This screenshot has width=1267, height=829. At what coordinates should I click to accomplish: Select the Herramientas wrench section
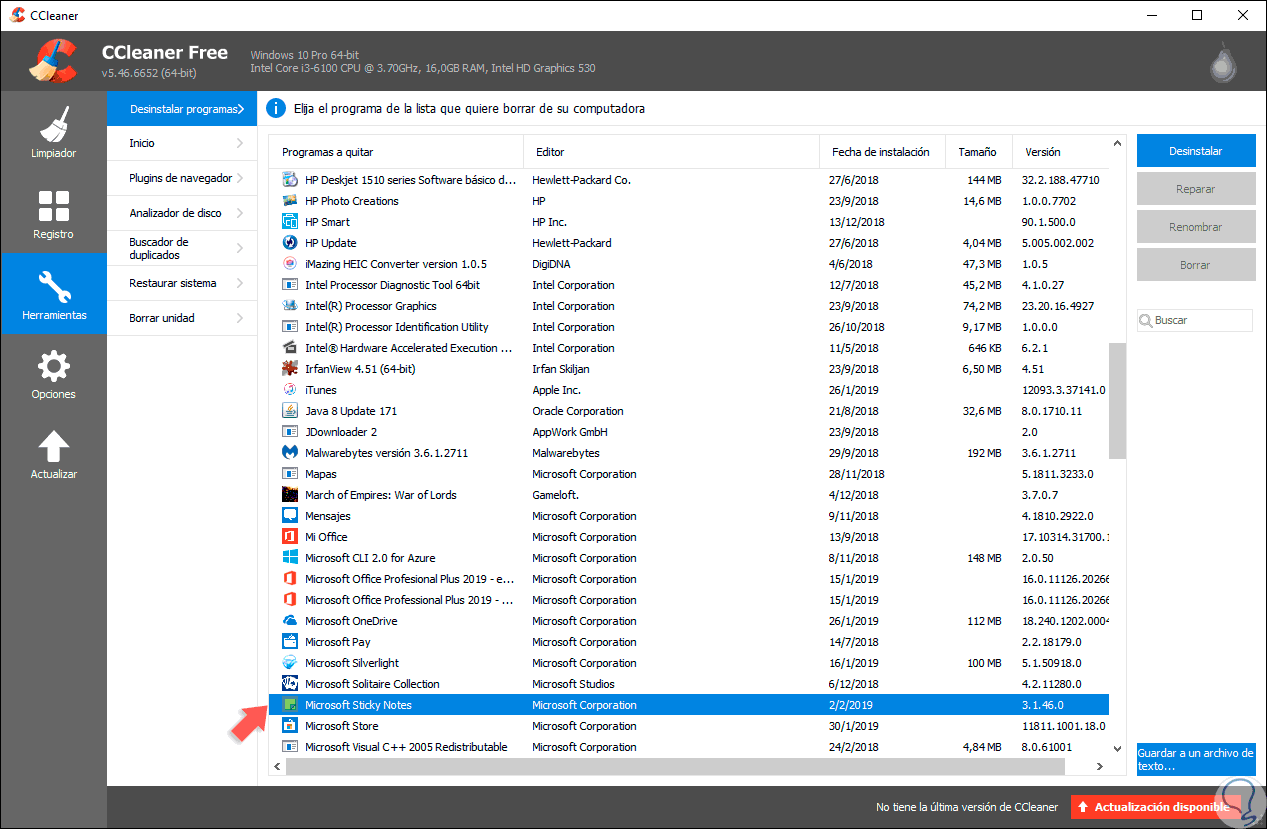click(53, 293)
